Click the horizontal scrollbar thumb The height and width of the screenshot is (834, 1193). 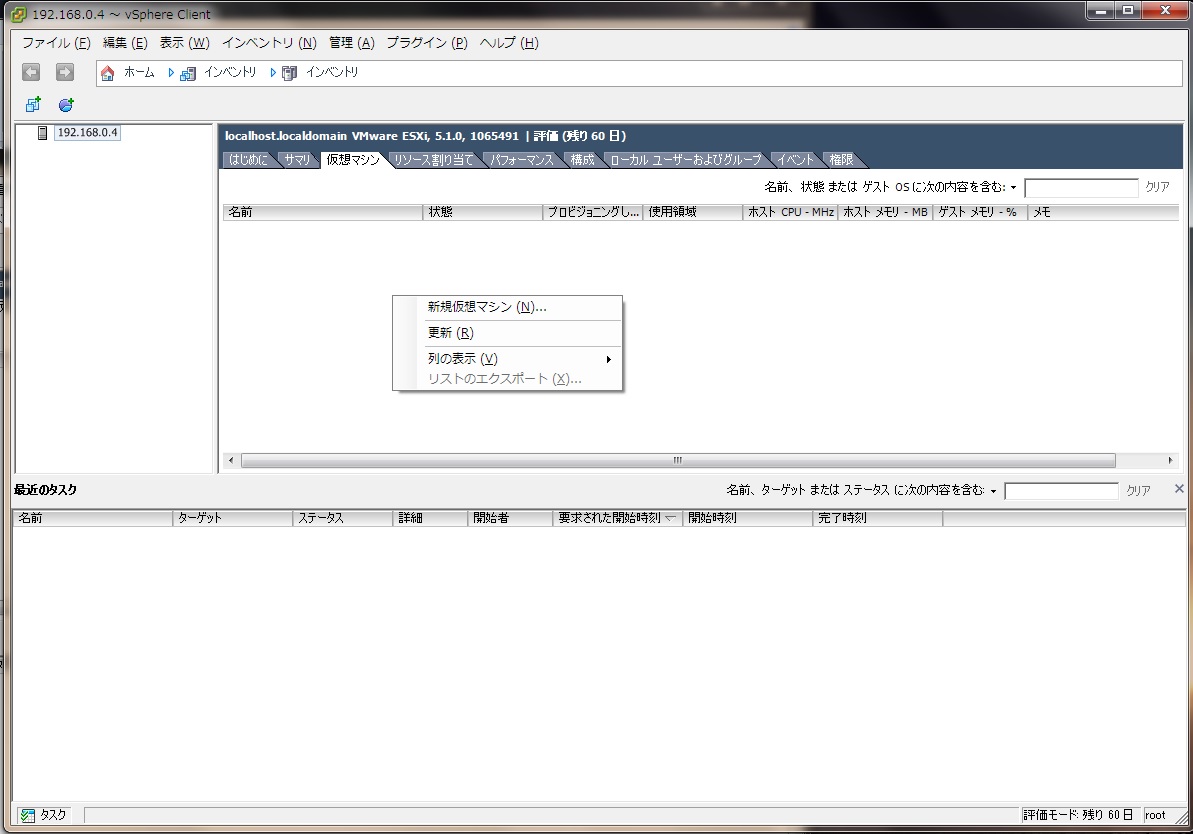tap(678, 460)
